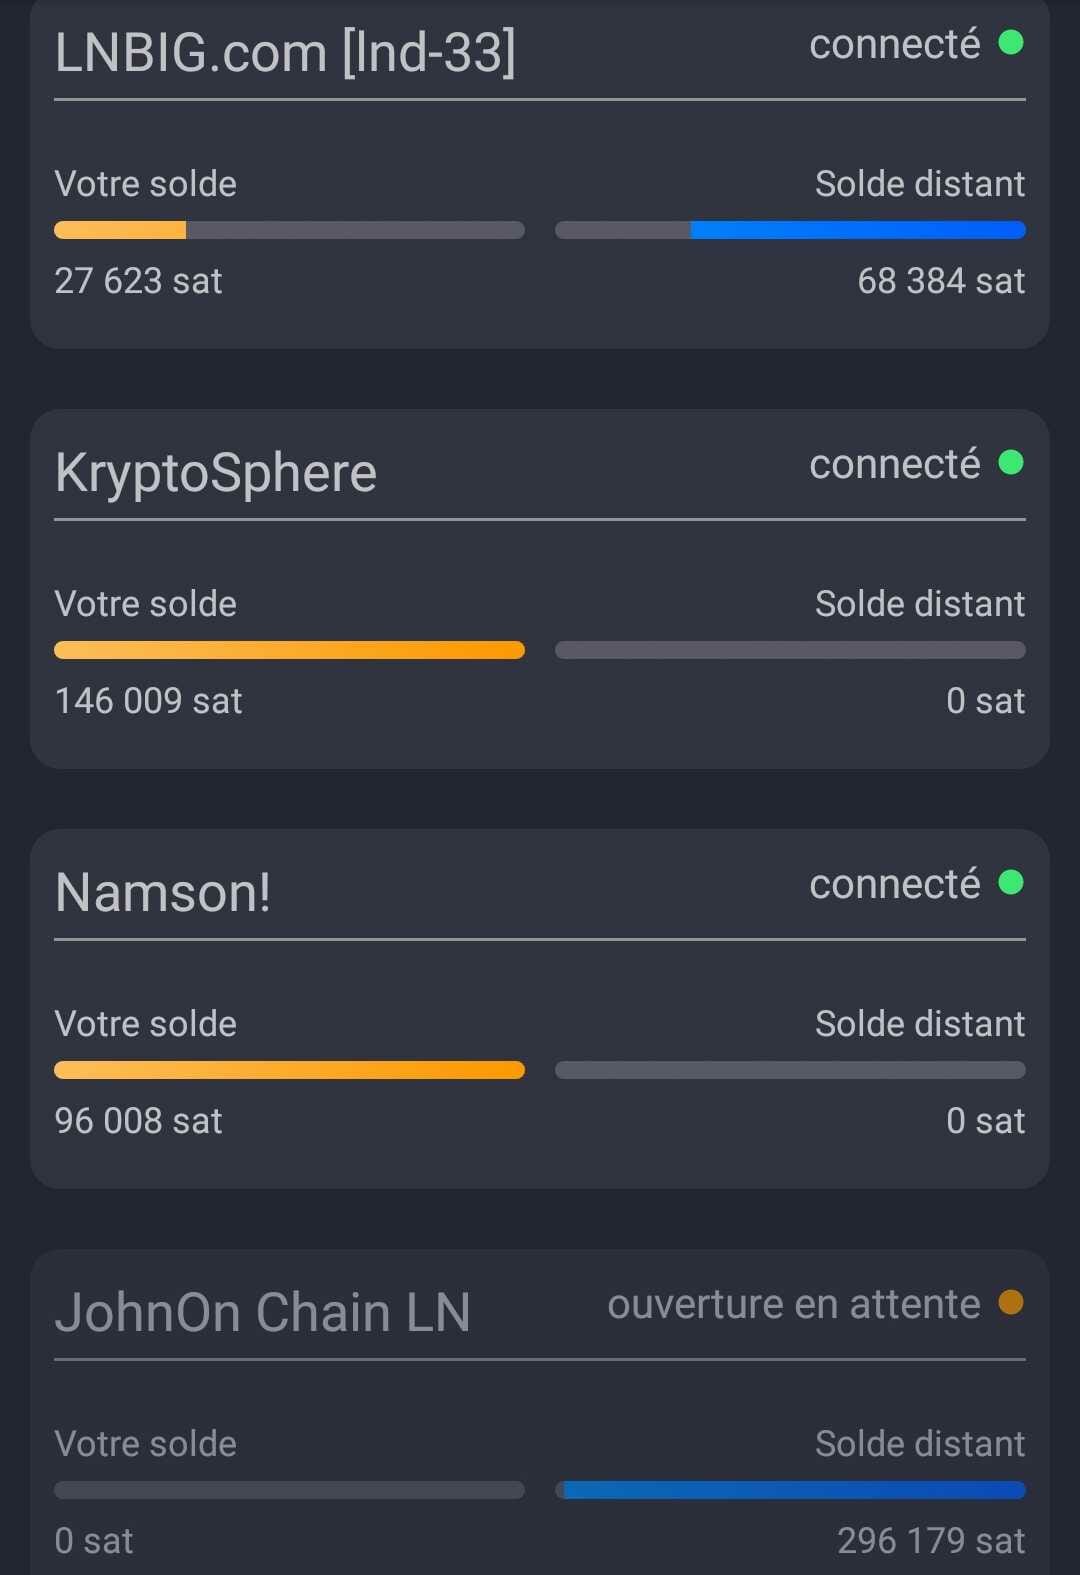Click KryptoSphere full orange balance bar
The height and width of the screenshot is (1575, 1080).
pos(289,650)
